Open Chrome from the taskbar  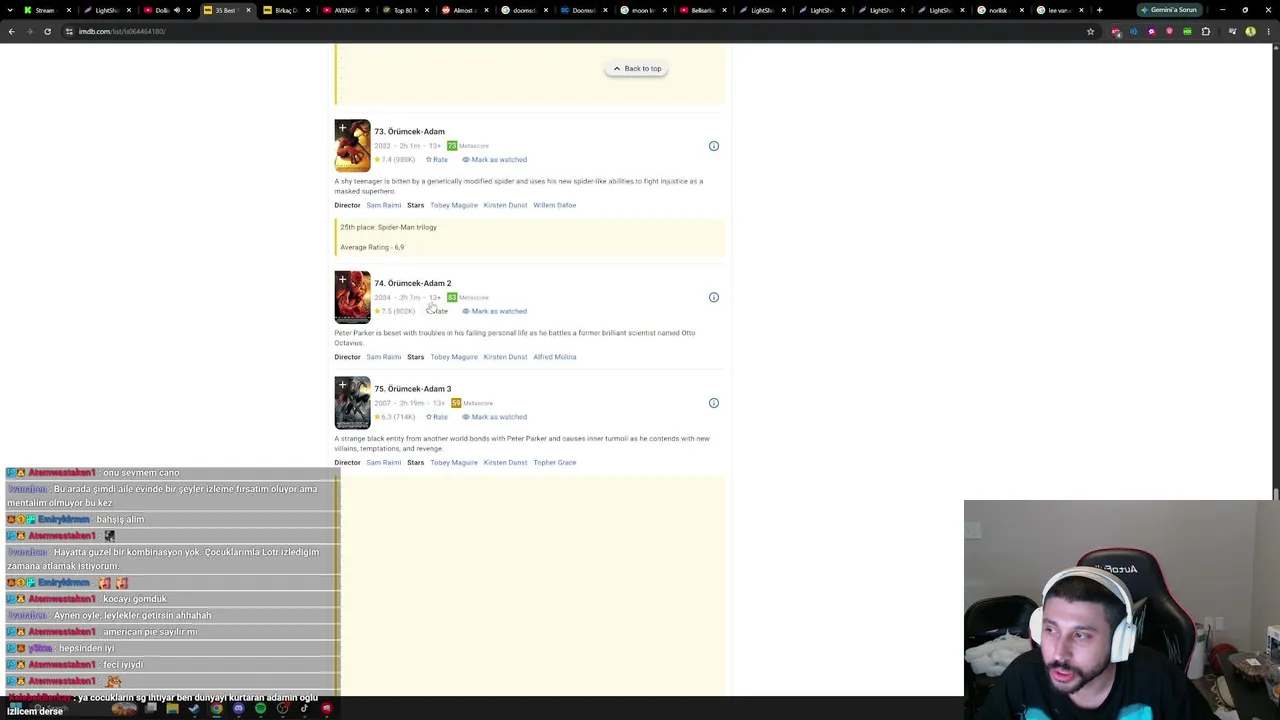click(216, 709)
